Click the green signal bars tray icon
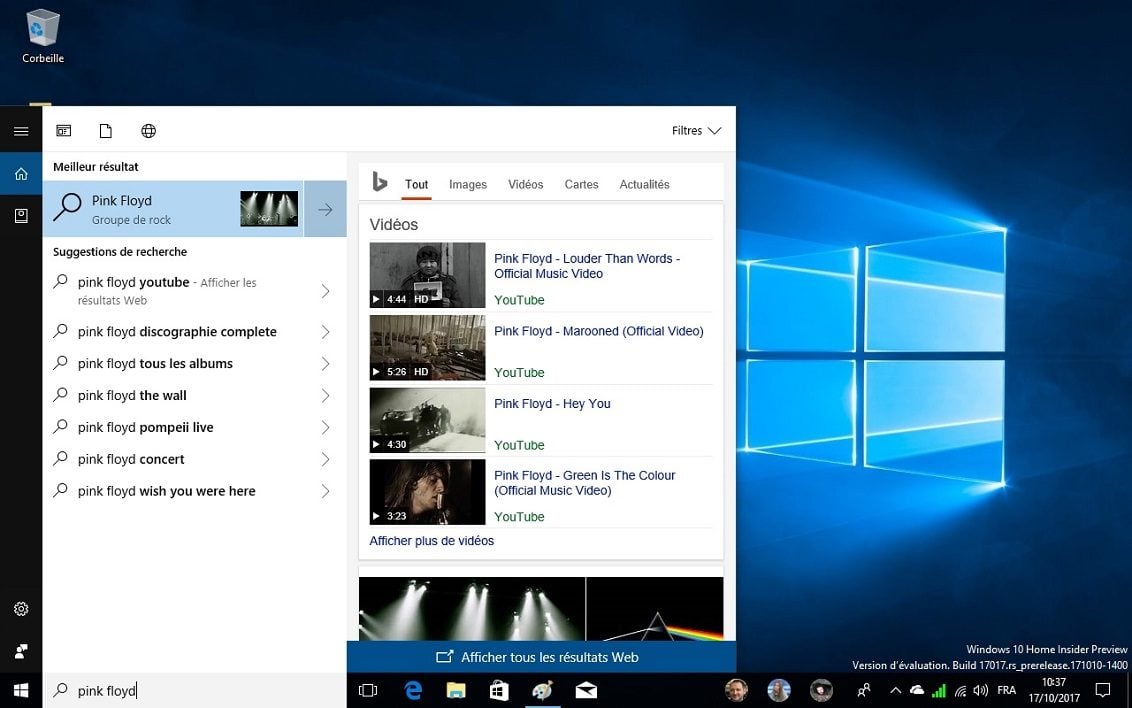 [x=939, y=691]
